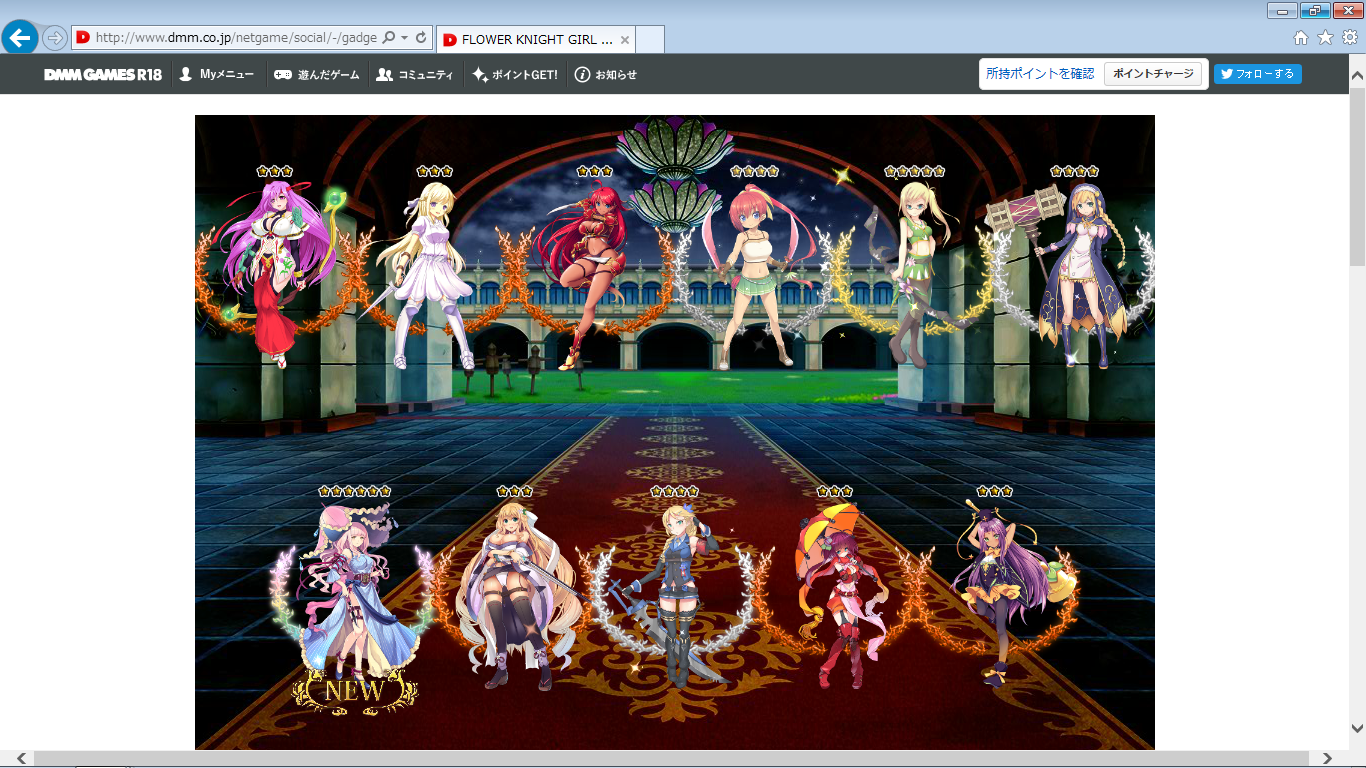Click the ポイントチャージ button
Viewport: 1366px width, 768px height.
(1153, 74)
